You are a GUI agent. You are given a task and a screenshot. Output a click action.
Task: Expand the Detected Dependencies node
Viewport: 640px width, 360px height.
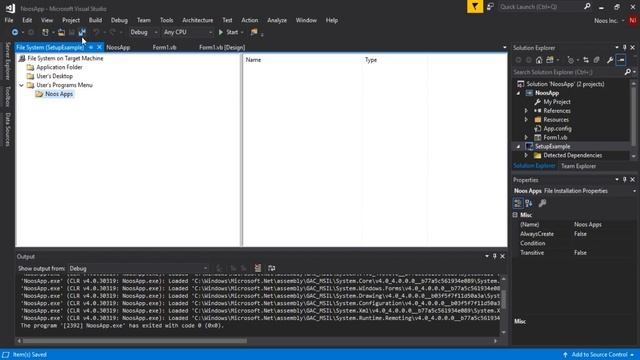pos(526,156)
